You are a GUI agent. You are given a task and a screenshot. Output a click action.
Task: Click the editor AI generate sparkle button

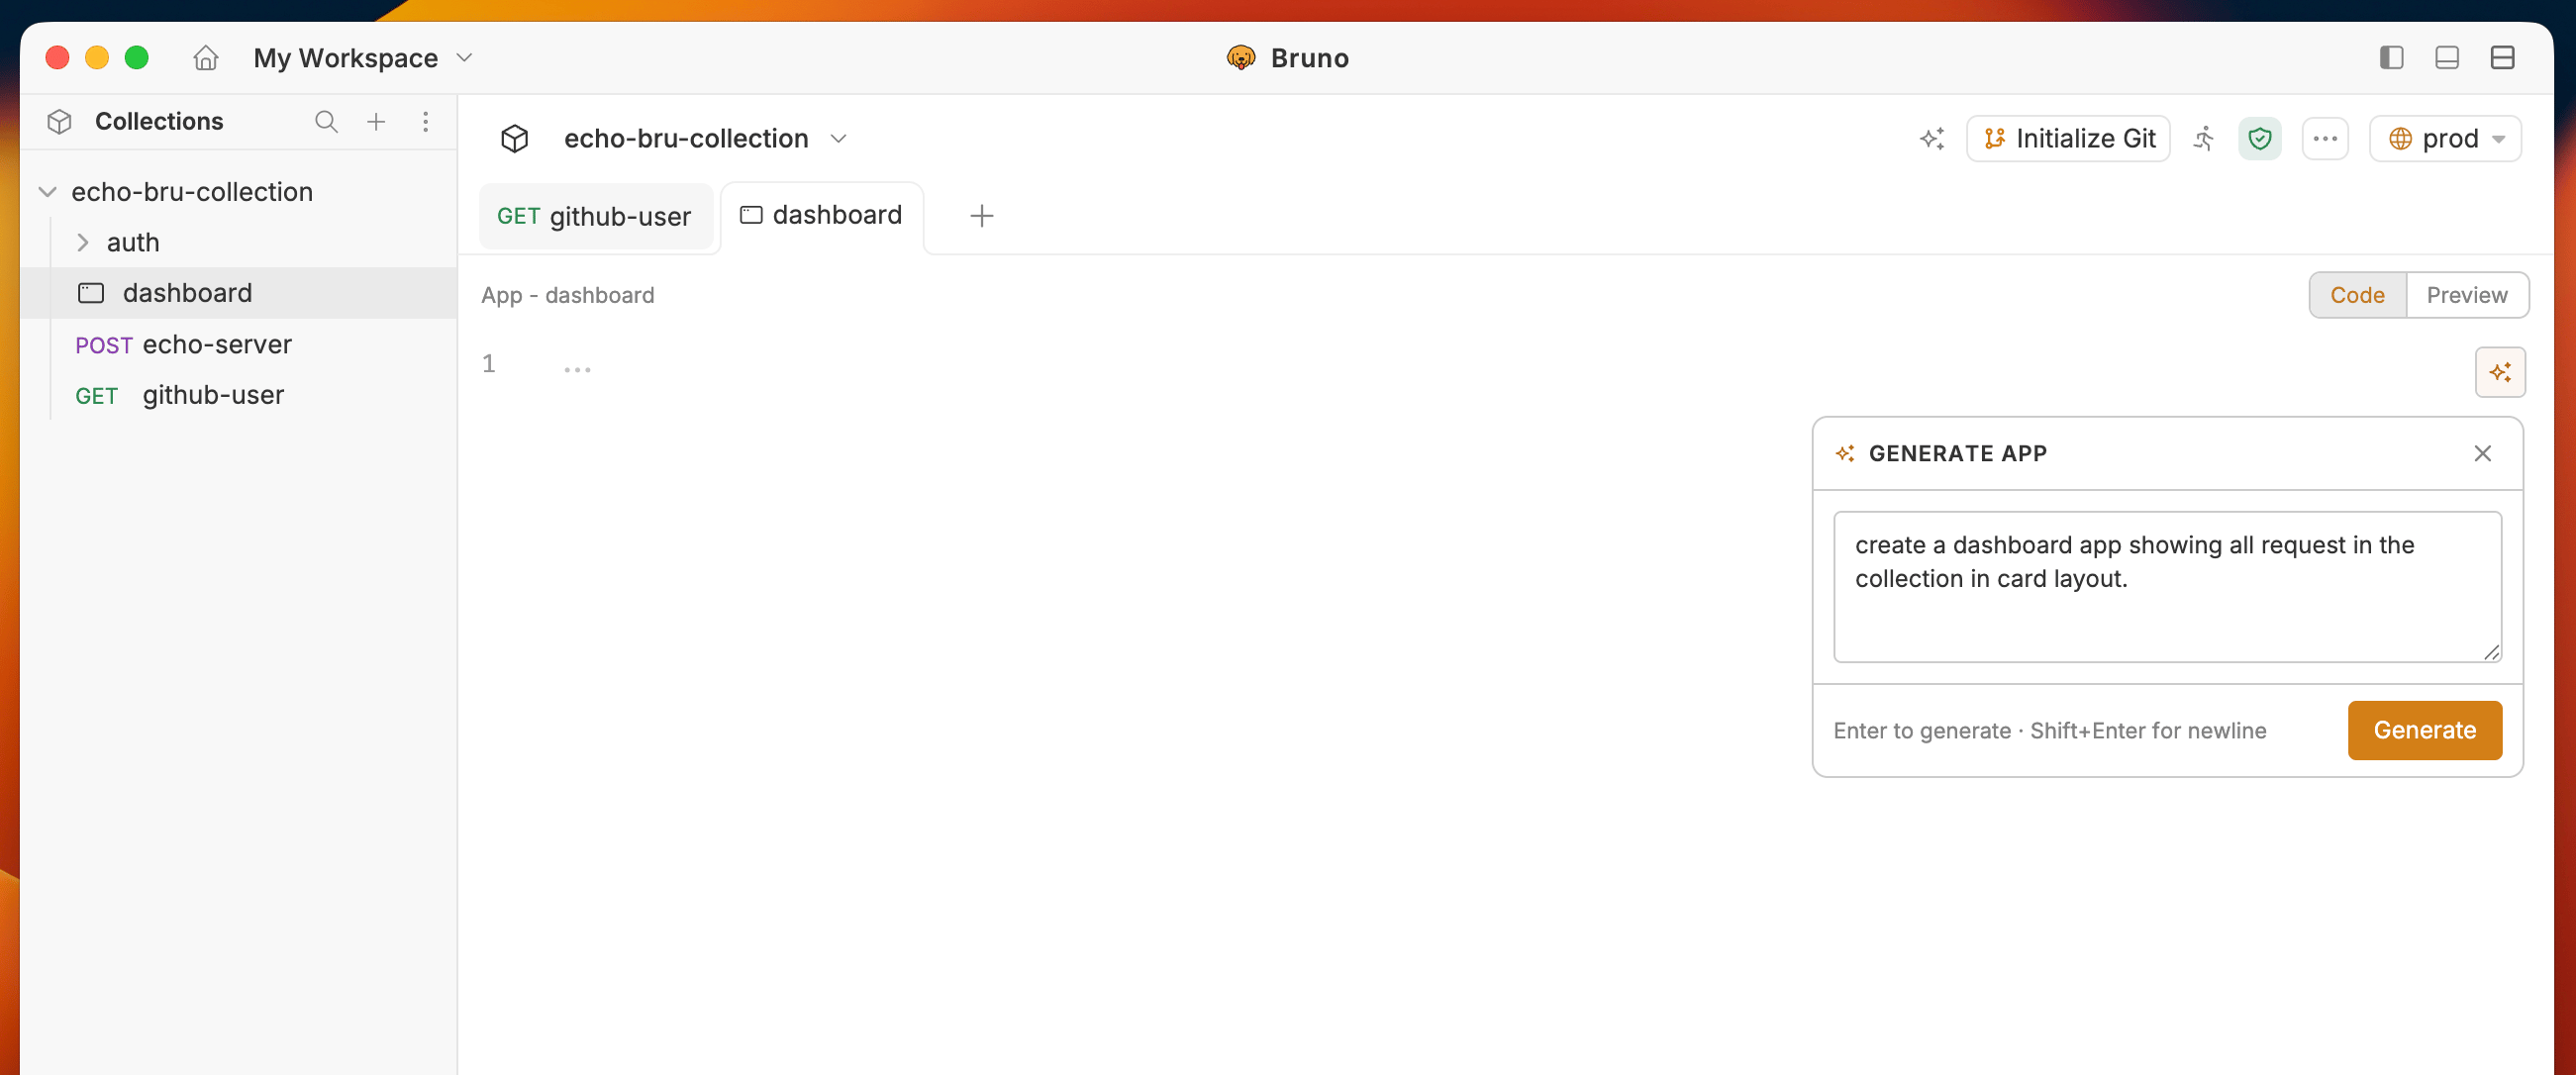coord(2500,372)
